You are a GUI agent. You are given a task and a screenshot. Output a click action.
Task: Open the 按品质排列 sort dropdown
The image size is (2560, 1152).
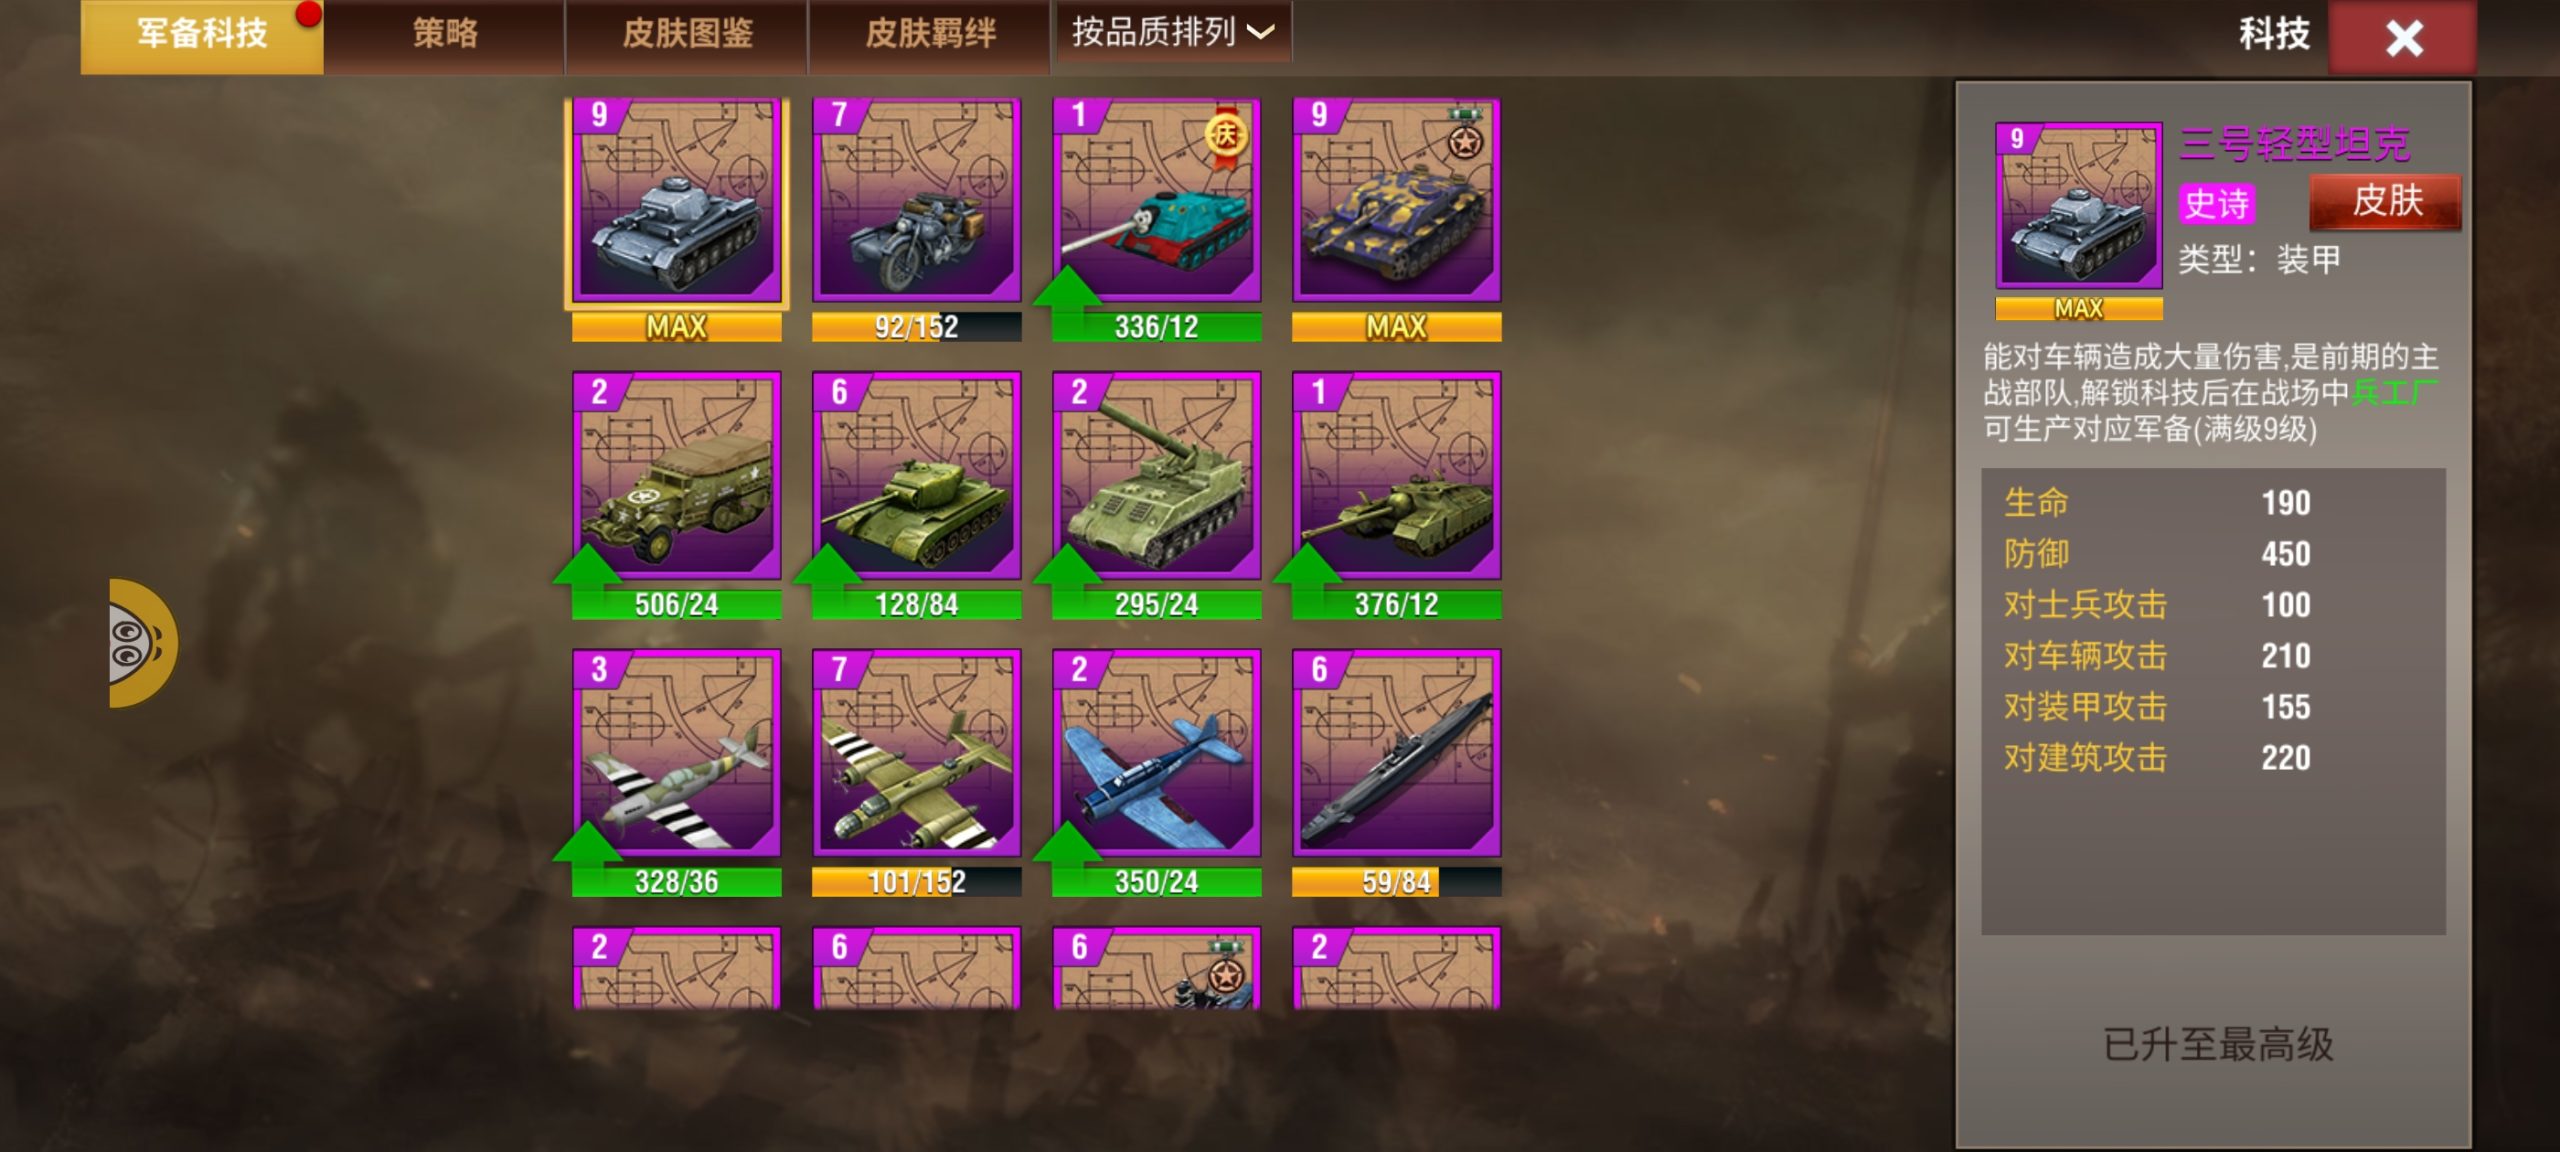pos(1174,32)
